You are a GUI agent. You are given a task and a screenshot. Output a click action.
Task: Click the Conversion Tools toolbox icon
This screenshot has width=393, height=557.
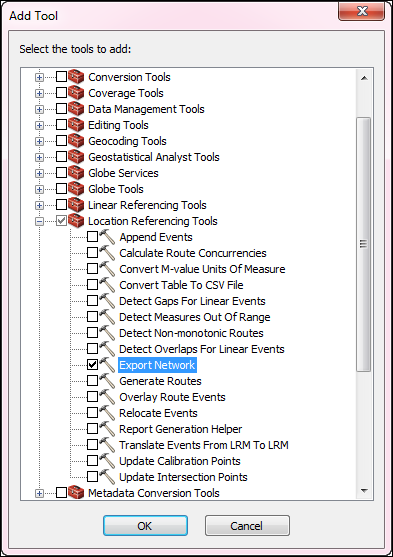[x=76, y=77]
